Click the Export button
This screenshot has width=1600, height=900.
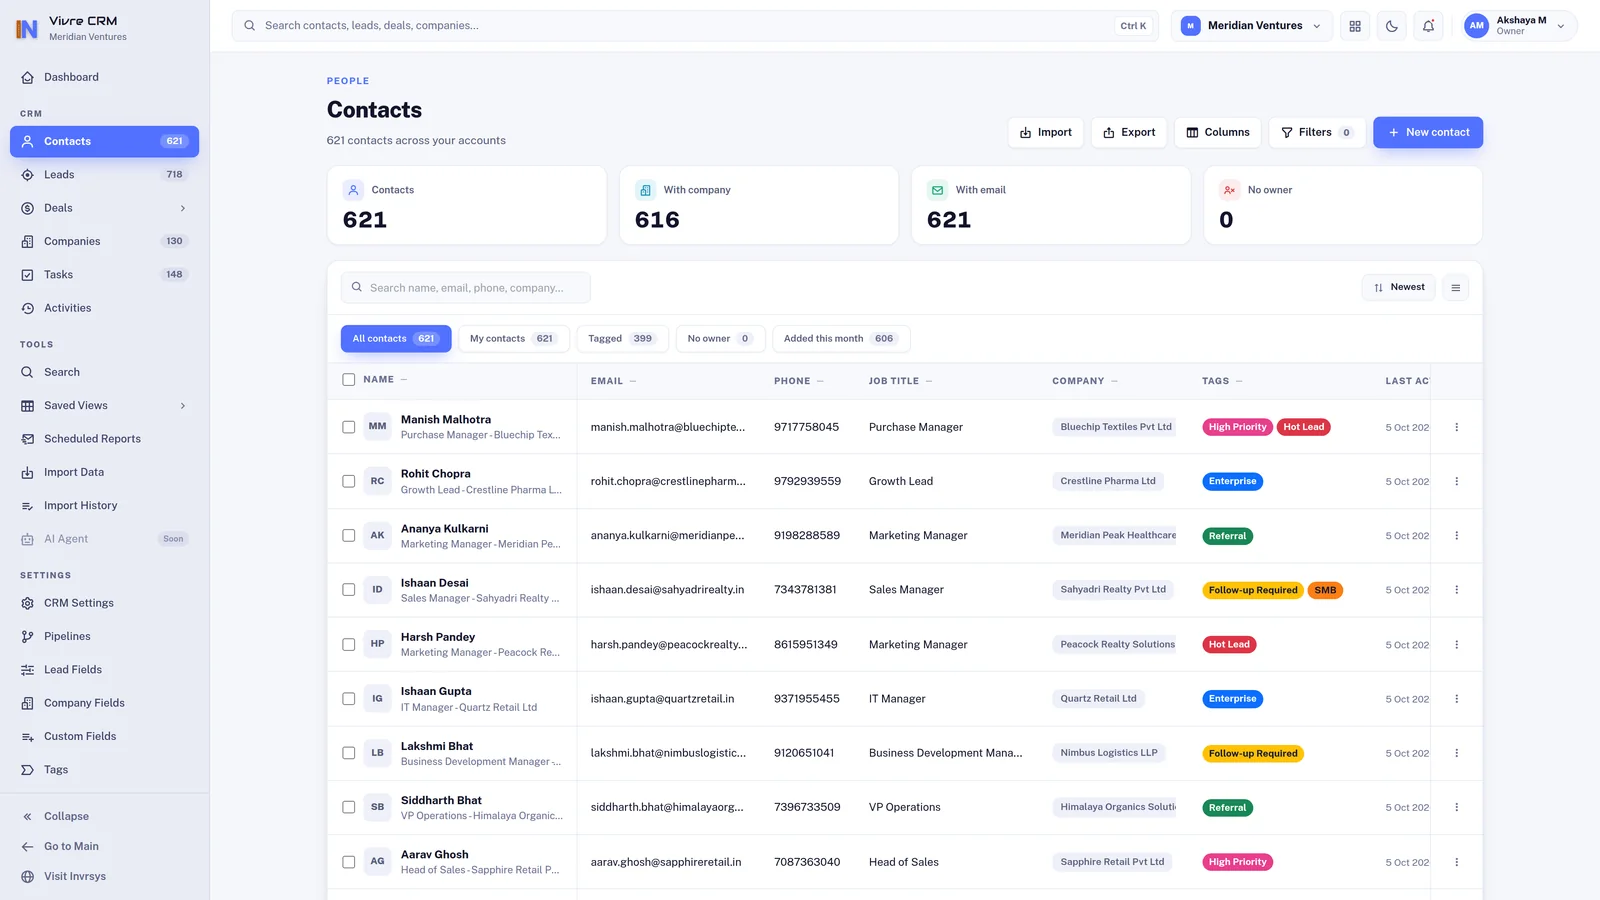pos(1129,132)
